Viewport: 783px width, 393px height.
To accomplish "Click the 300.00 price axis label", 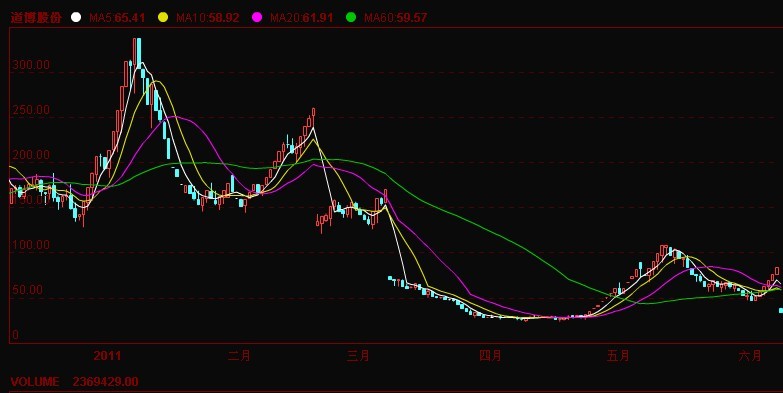I will 31,65.
